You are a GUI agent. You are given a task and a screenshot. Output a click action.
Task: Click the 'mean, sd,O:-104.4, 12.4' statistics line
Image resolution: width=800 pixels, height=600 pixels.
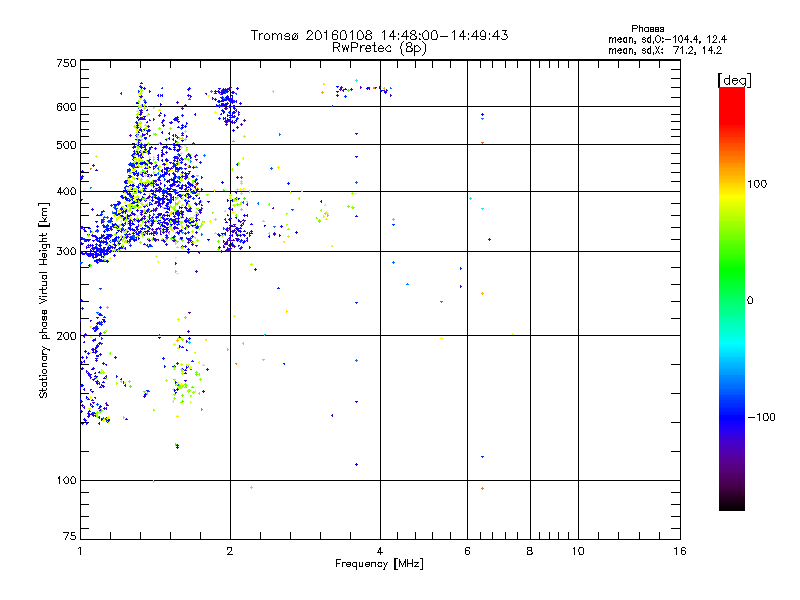[667, 39]
